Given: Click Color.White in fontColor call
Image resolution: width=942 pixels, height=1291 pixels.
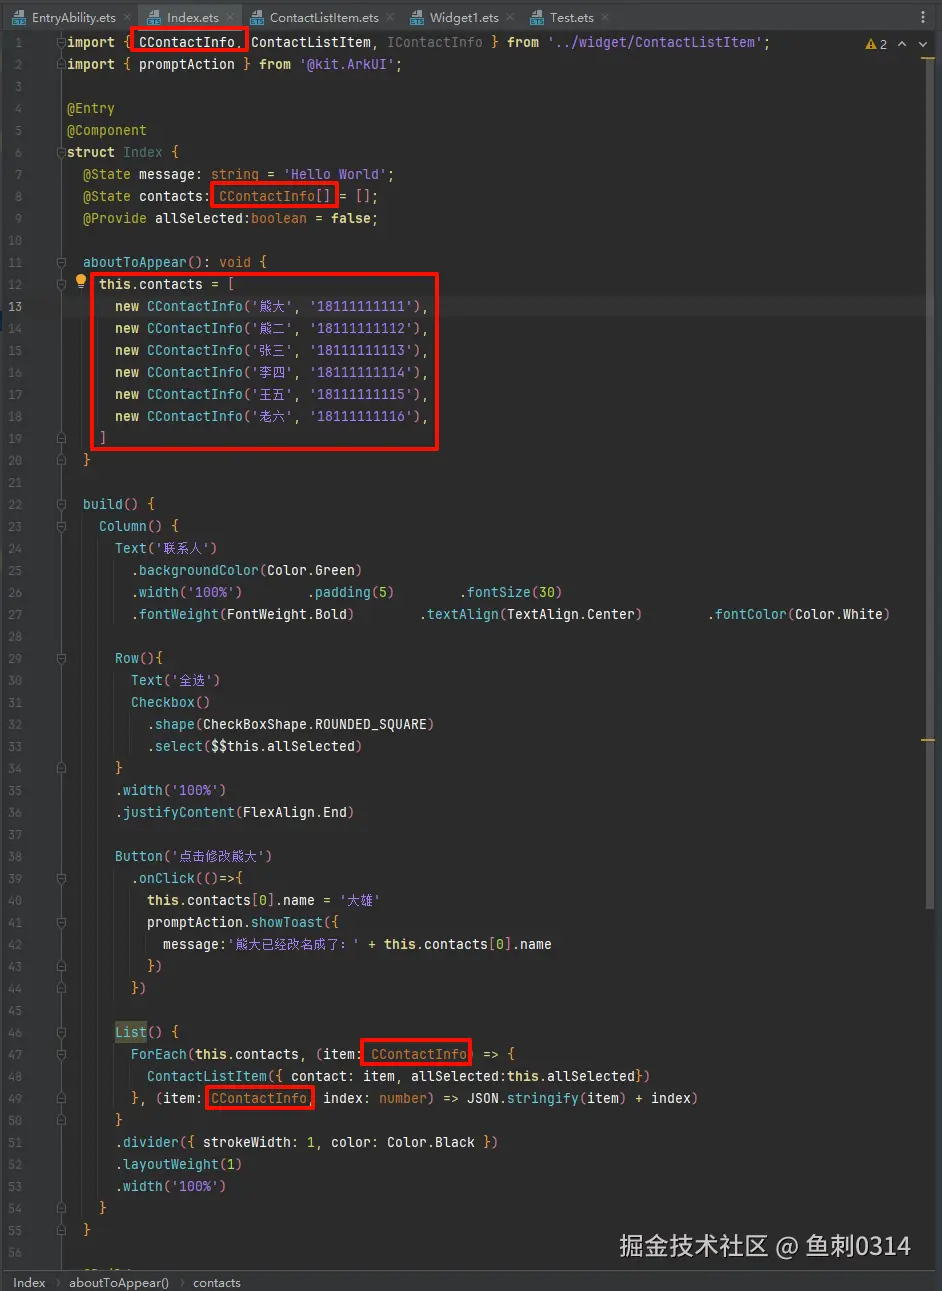Looking at the screenshot, I should (839, 614).
